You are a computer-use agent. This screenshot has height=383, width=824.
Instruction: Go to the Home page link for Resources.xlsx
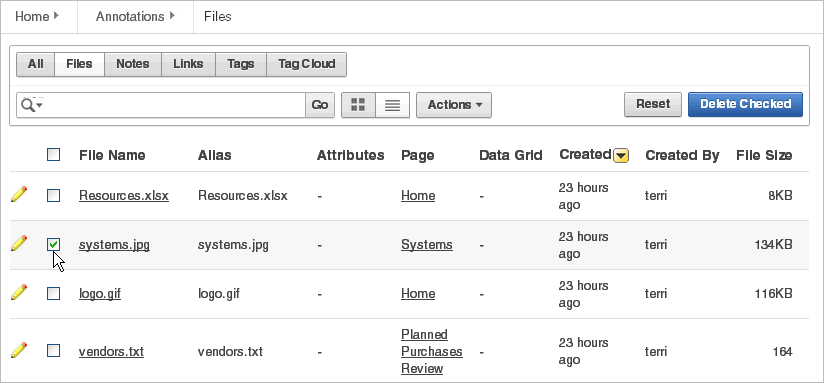pos(418,195)
